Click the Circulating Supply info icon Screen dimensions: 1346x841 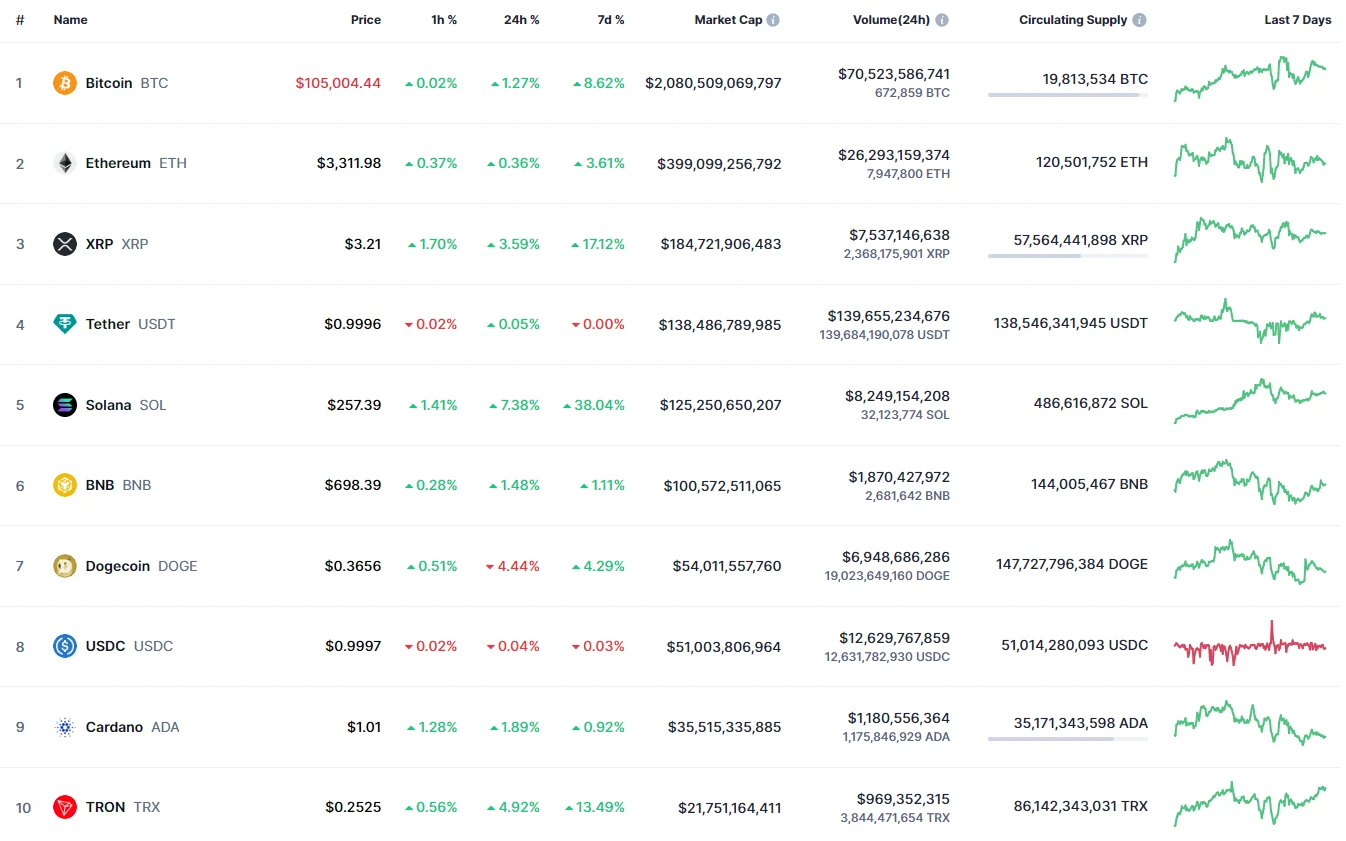[1140, 20]
